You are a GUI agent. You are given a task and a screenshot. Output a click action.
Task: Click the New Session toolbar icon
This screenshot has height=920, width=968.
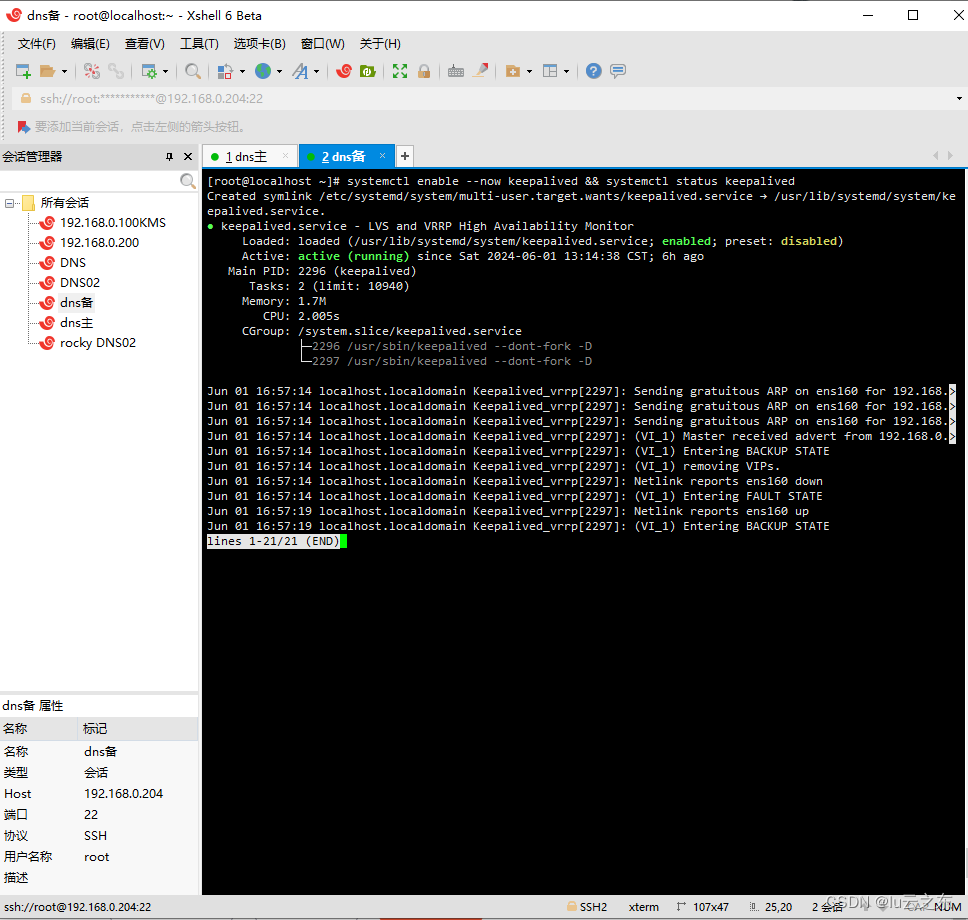(23, 71)
